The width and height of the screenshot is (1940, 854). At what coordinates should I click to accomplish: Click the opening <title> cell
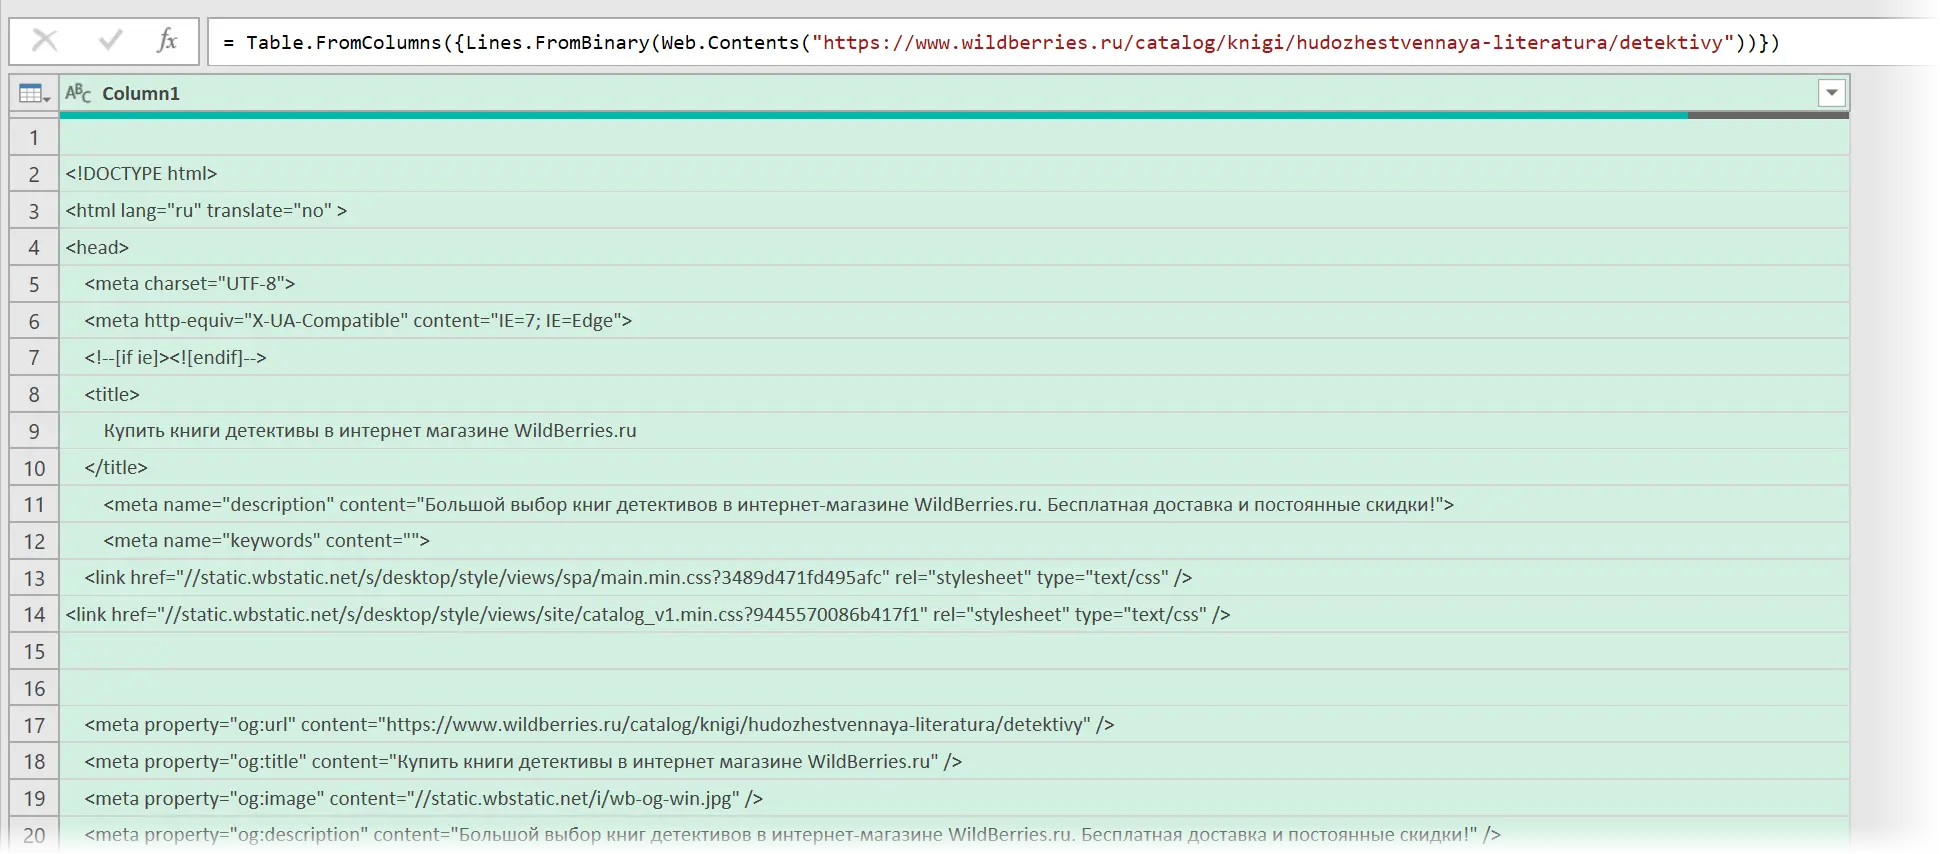pyautogui.click(x=954, y=394)
